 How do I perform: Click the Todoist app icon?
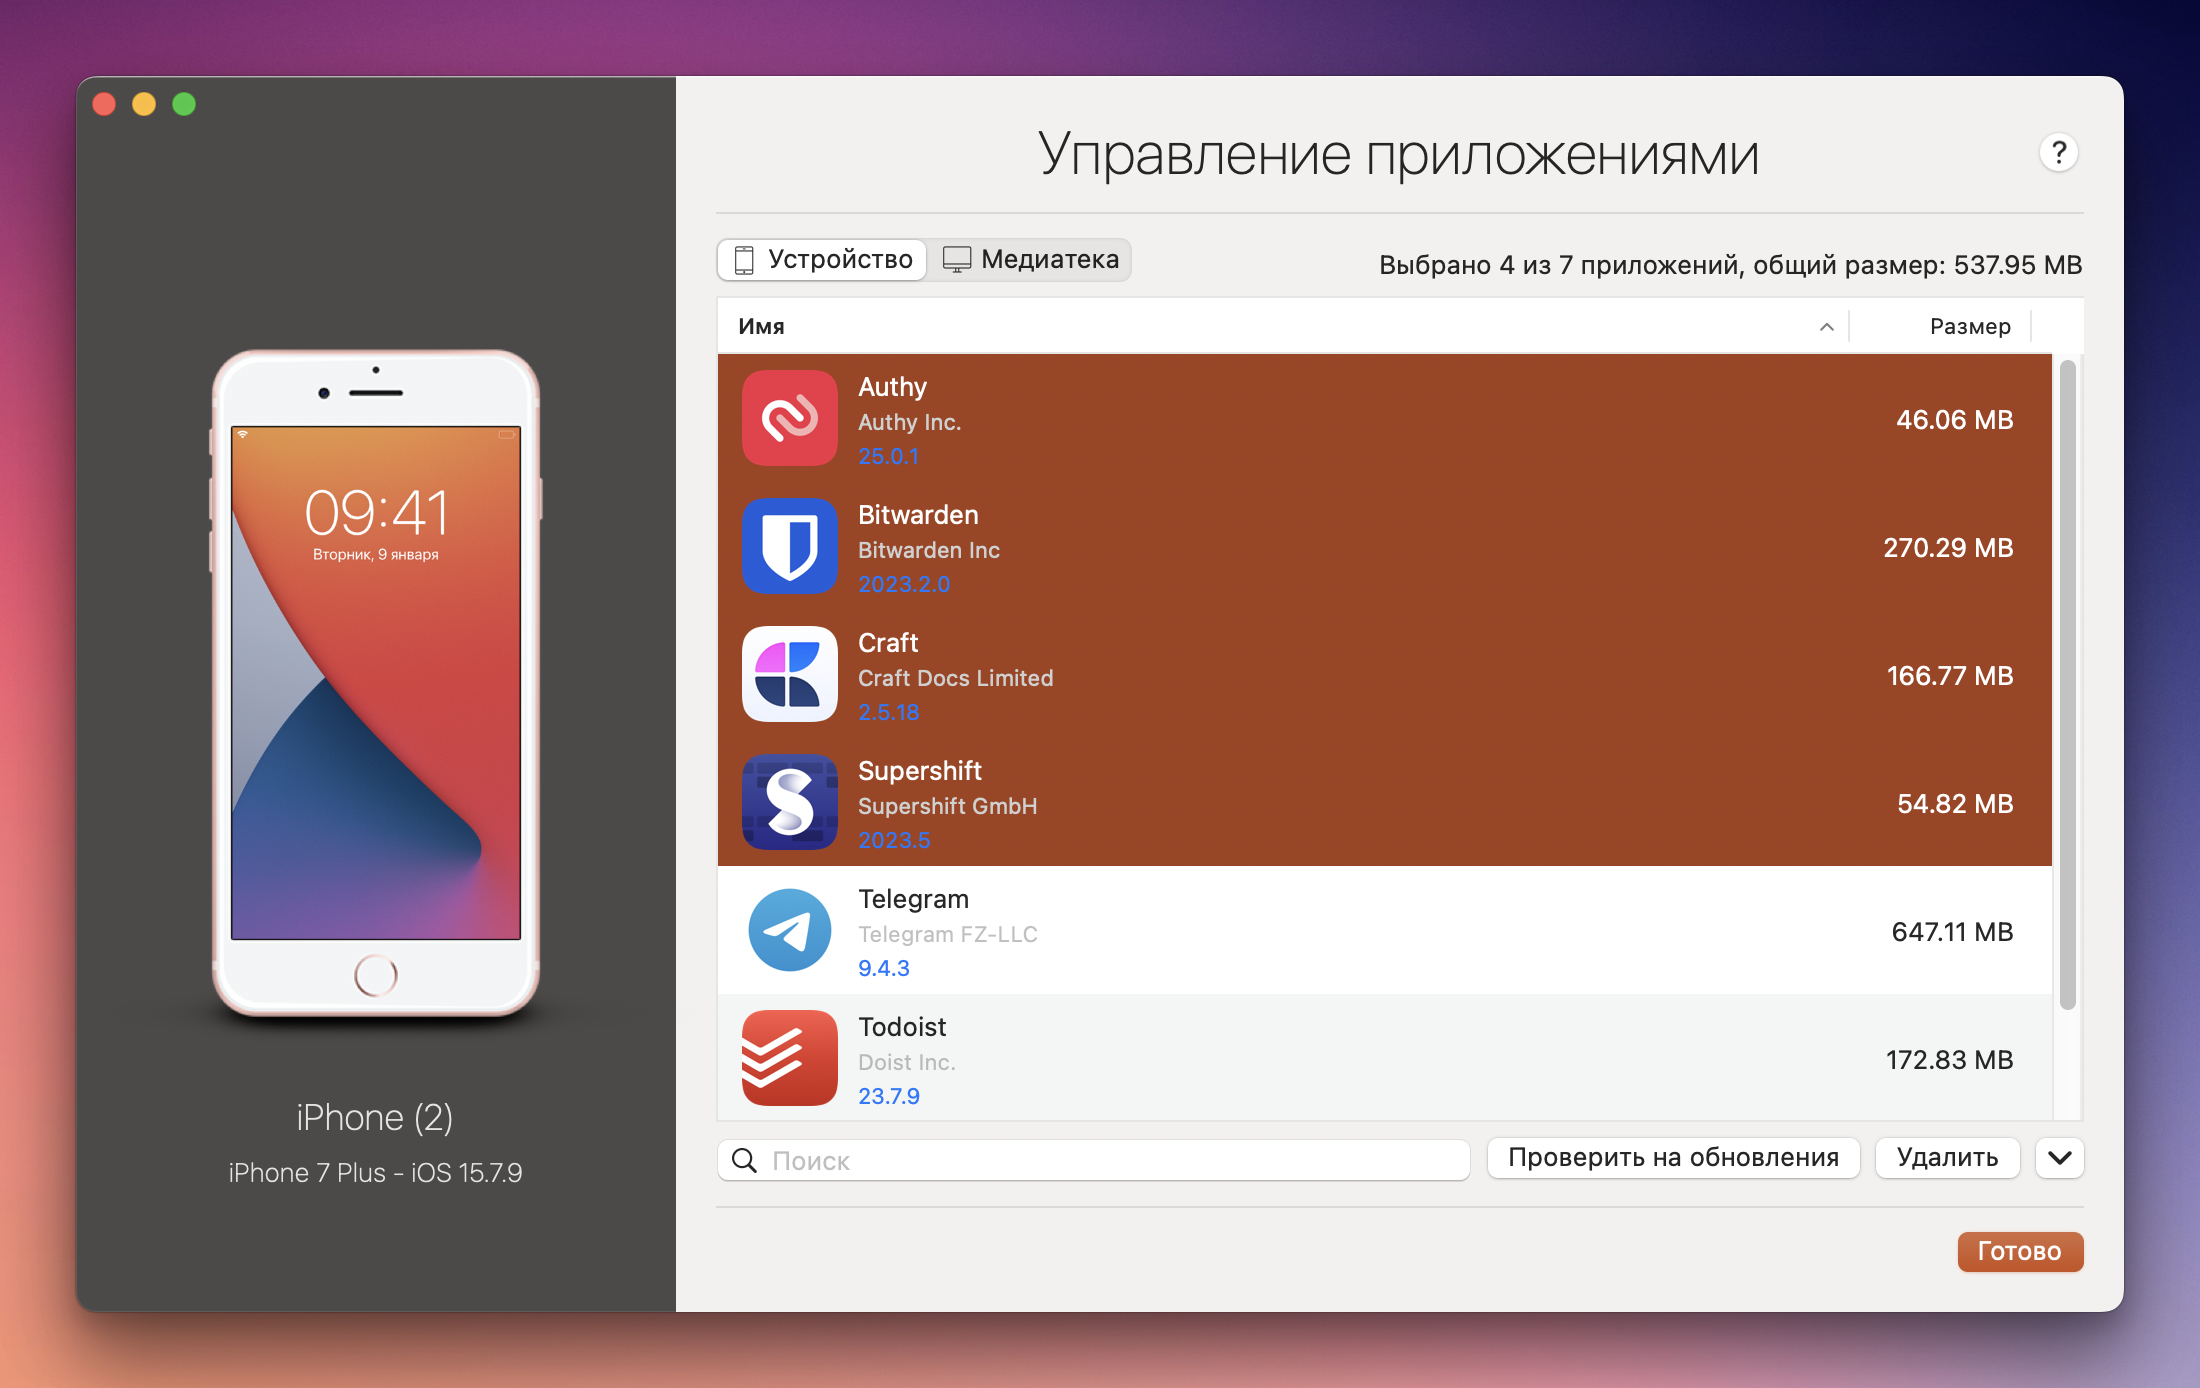(x=789, y=1058)
